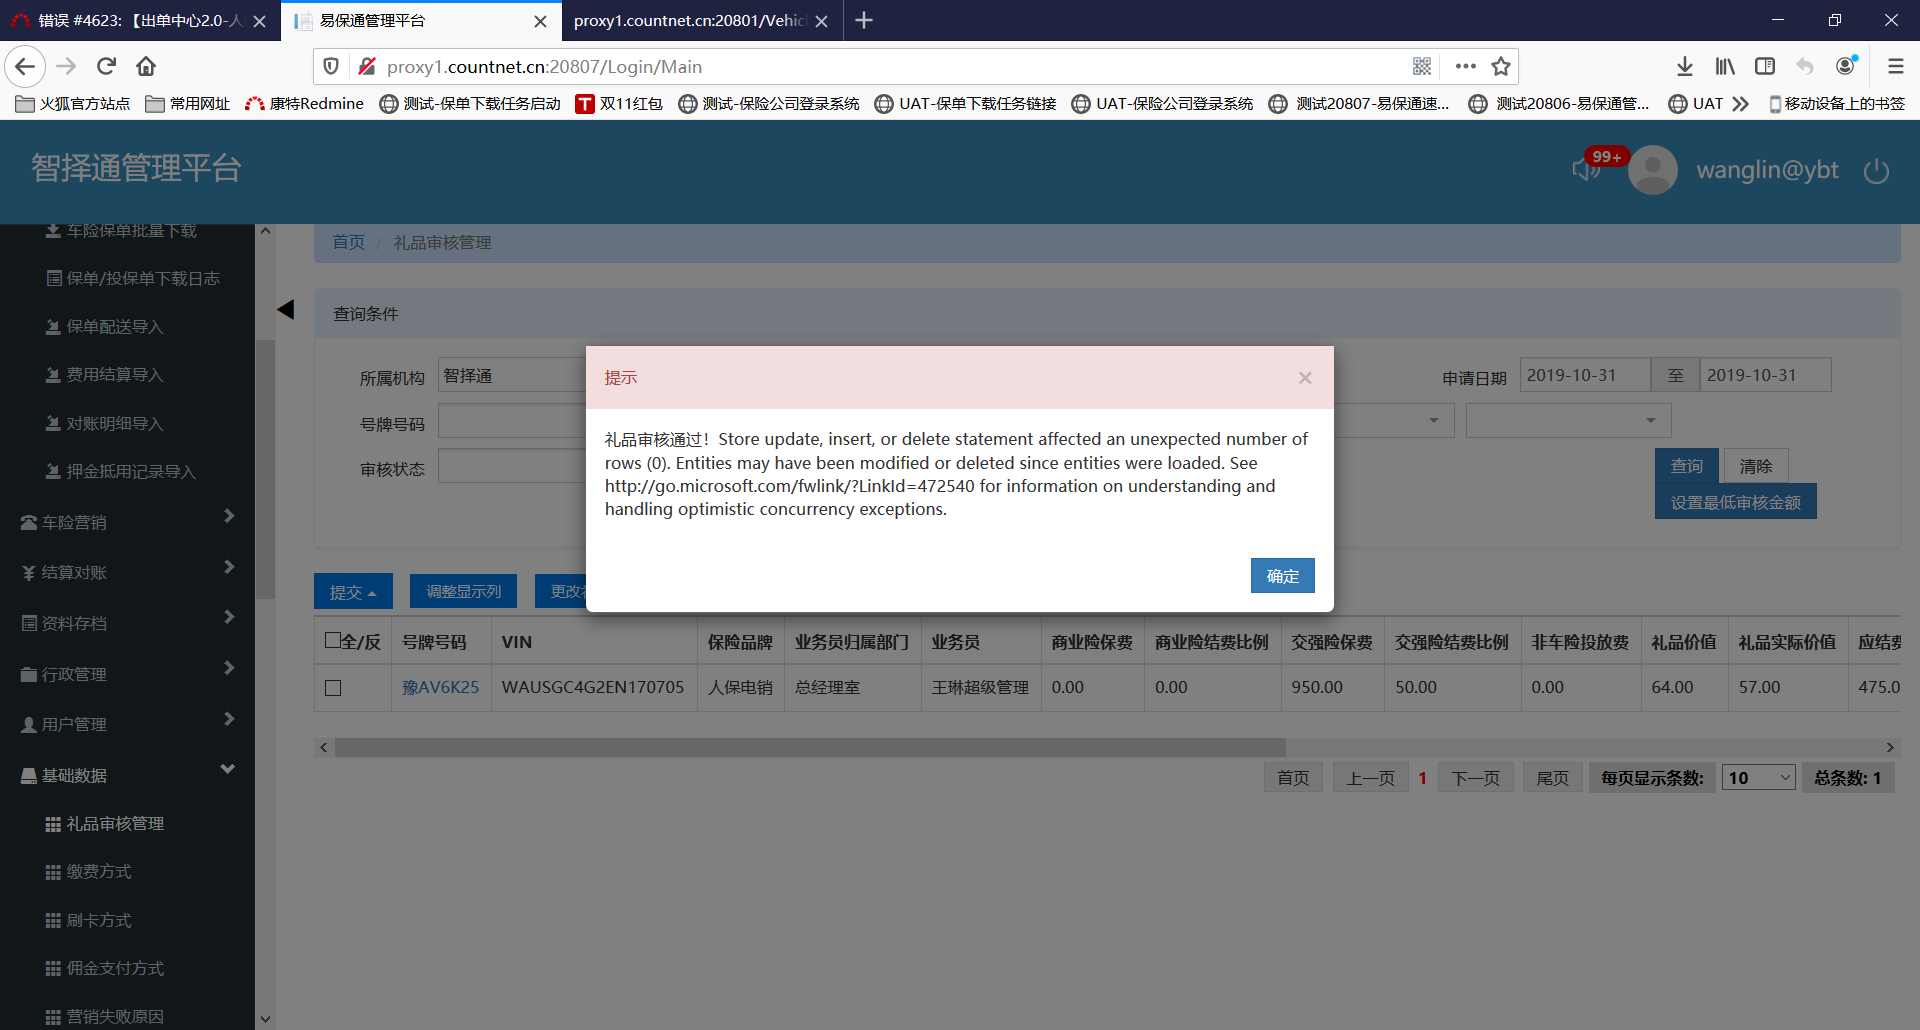Image resolution: width=1920 pixels, height=1030 pixels.
Task: Go to 尾页 in pagination
Action: pyautogui.click(x=1553, y=778)
